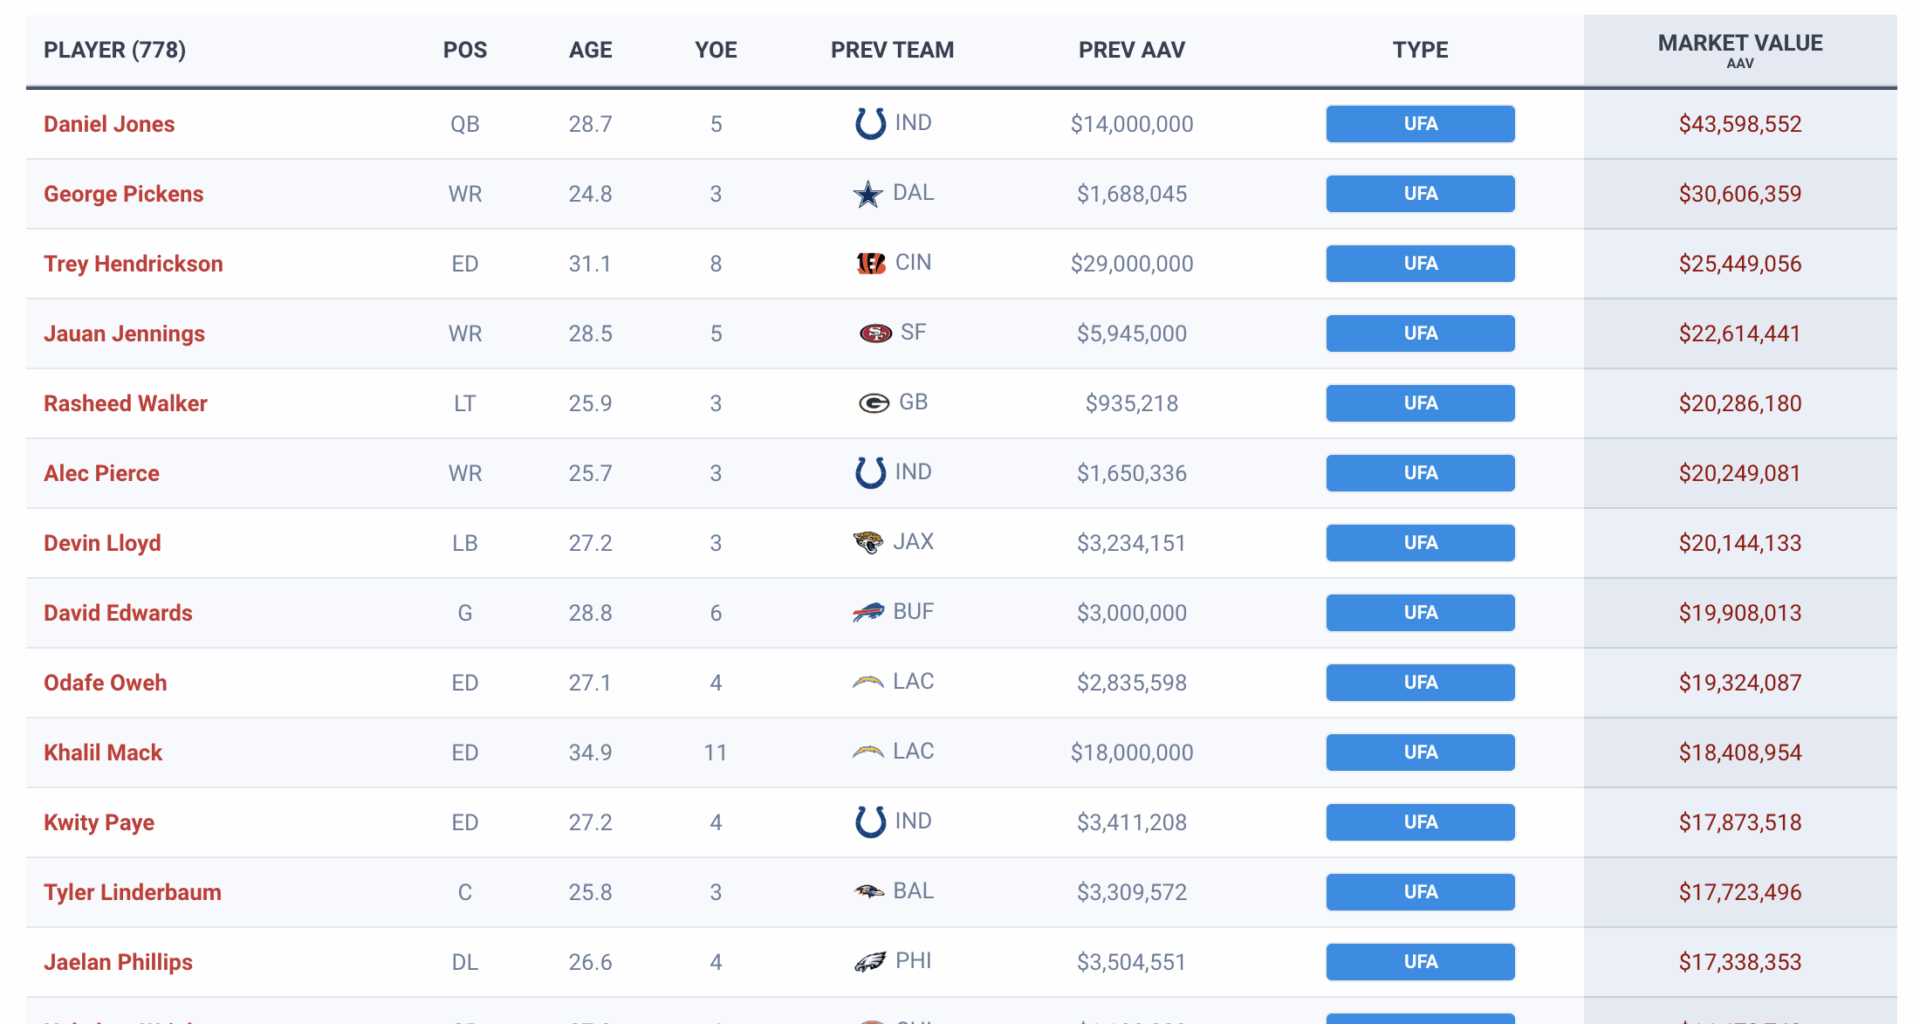View Khalil Mack's player details
The image size is (1920, 1024).
[x=103, y=752]
